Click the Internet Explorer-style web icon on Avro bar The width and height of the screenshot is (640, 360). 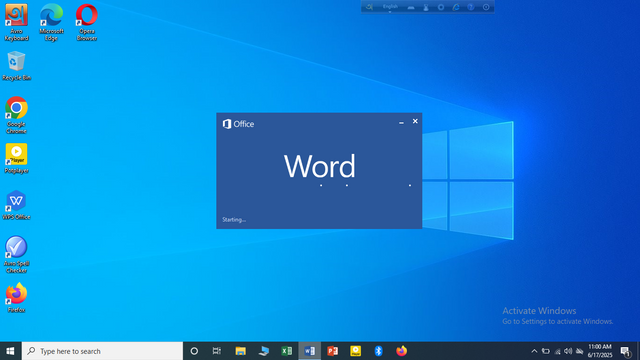click(x=456, y=7)
